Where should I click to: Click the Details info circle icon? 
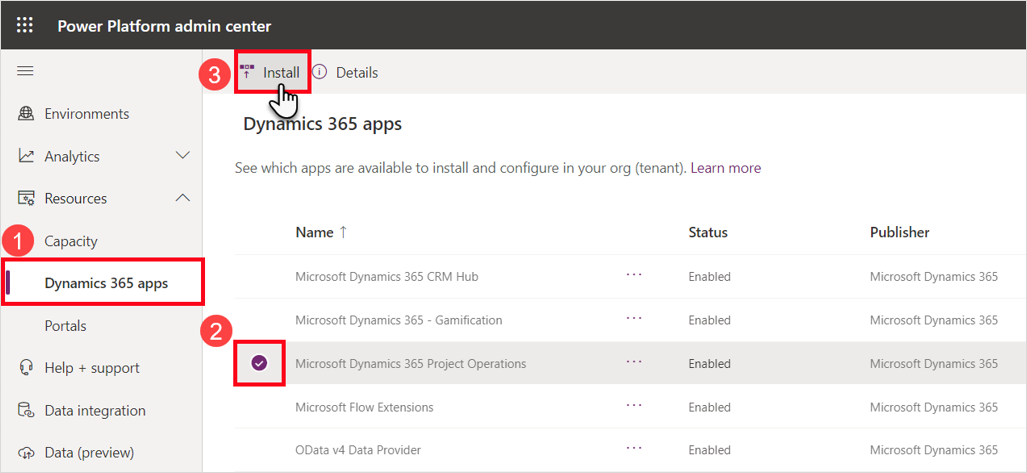(319, 72)
